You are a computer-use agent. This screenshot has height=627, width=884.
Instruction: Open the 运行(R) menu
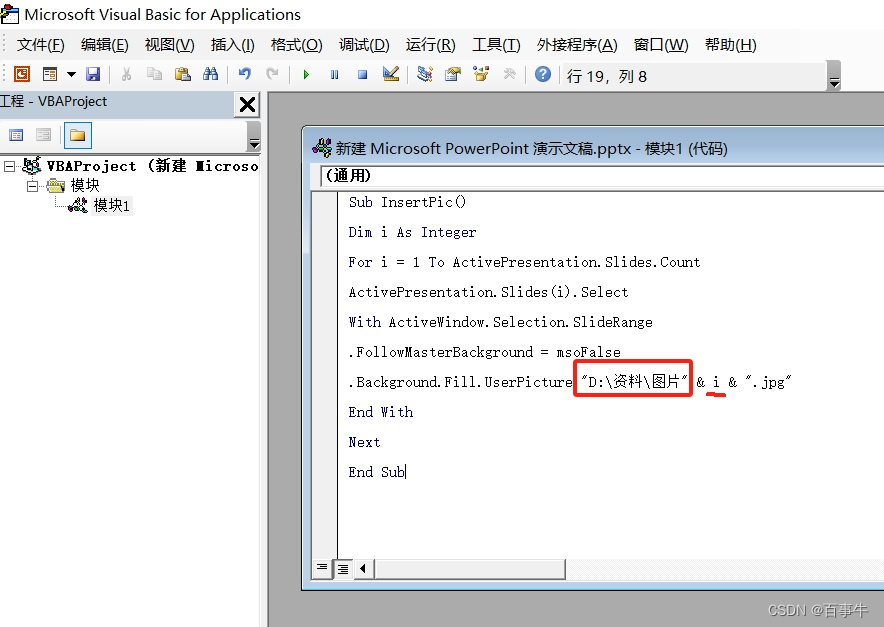pyautogui.click(x=431, y=45)
